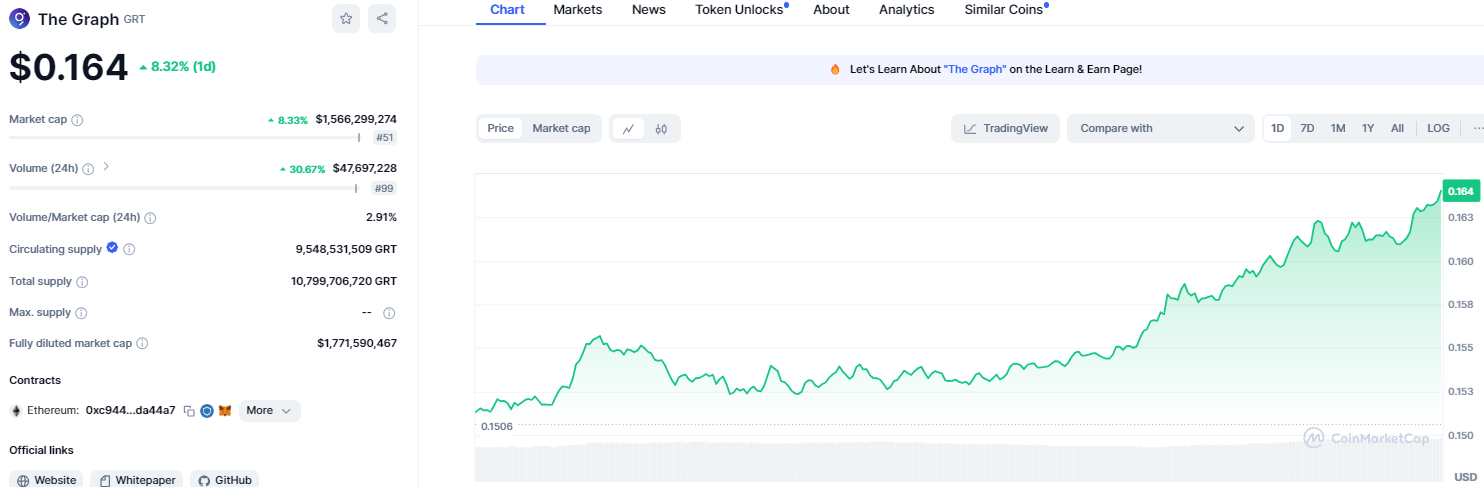Toggle LOG scale on chart
Viewport: 1484px width, 487px height.
[x=1438, y=128]
